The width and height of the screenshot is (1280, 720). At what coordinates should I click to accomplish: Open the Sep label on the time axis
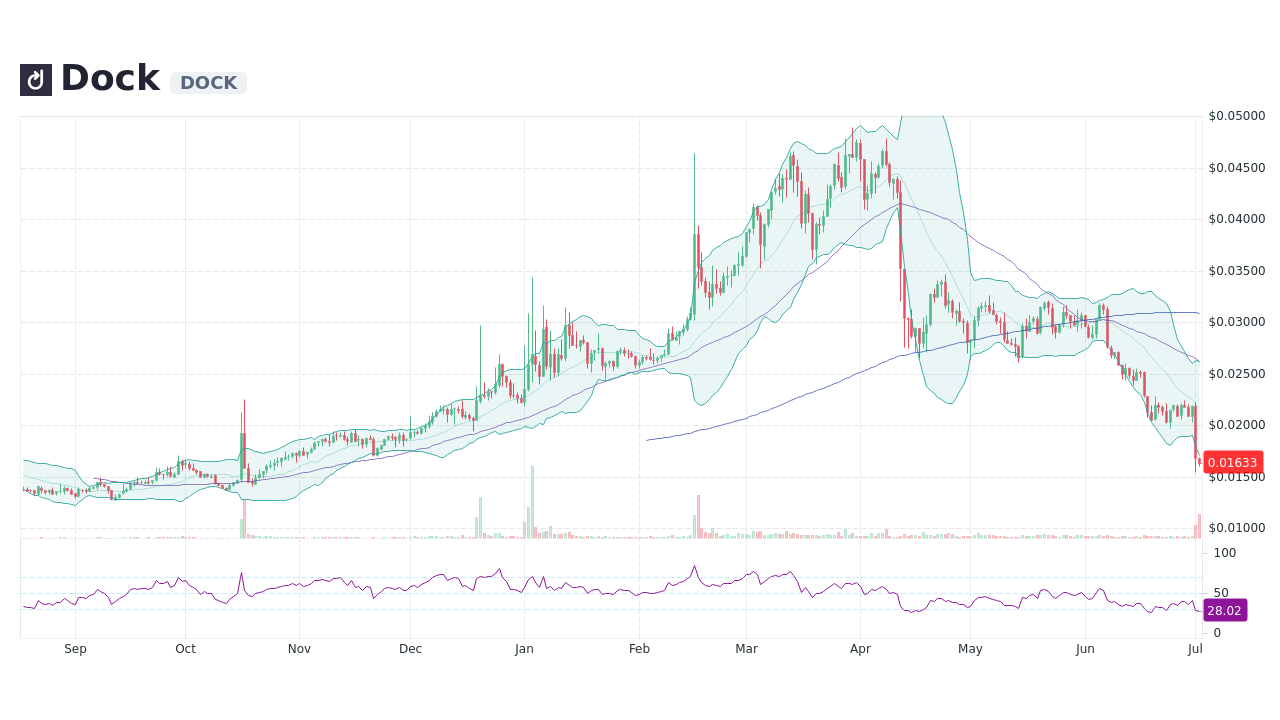[x=74, y=648]
